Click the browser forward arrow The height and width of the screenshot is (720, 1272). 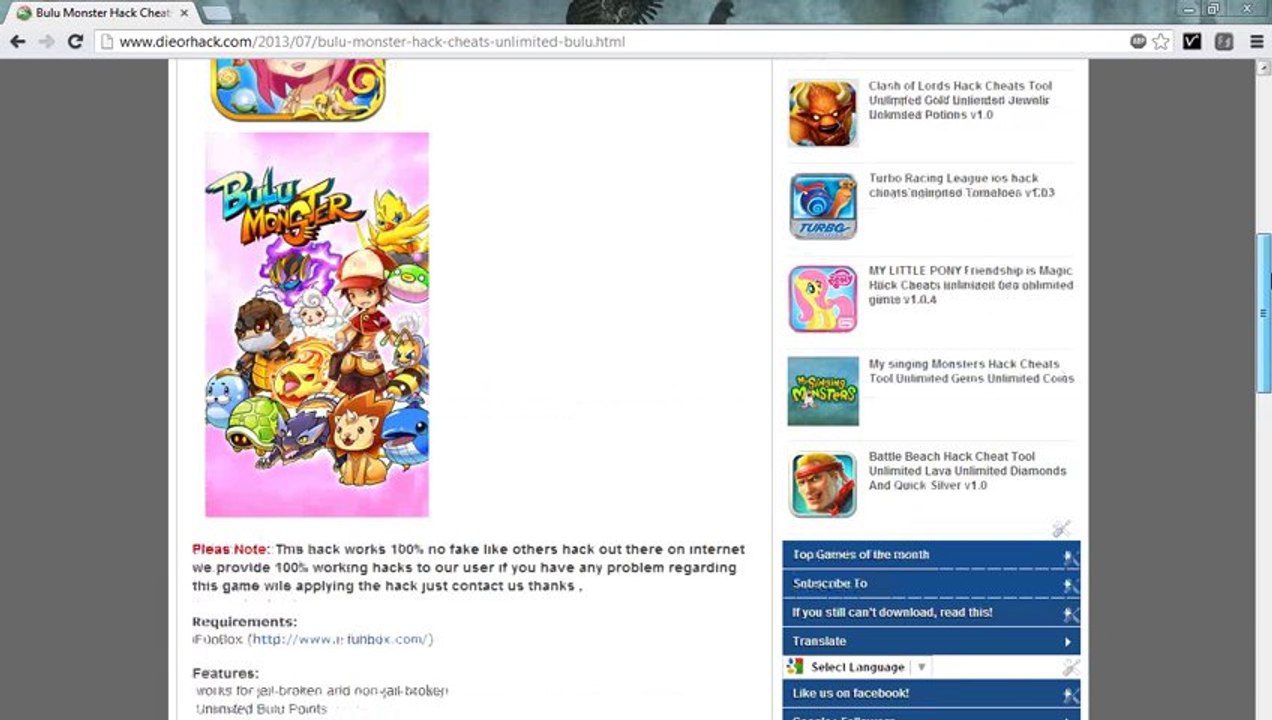[46, 42]
